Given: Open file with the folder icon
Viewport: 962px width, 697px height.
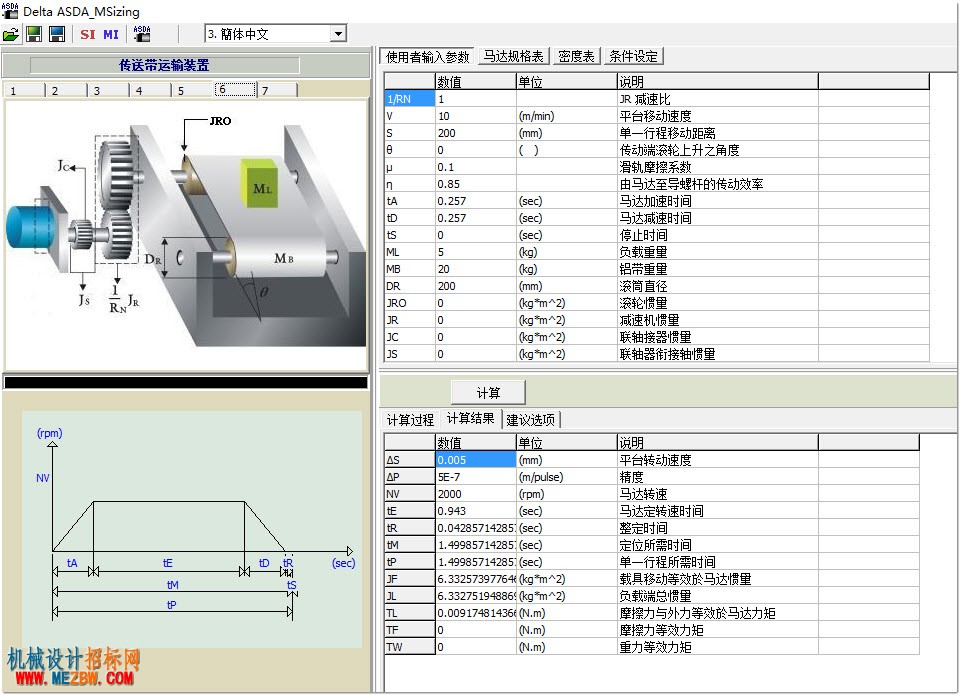Looking at the screenshot, I should 11,34.
